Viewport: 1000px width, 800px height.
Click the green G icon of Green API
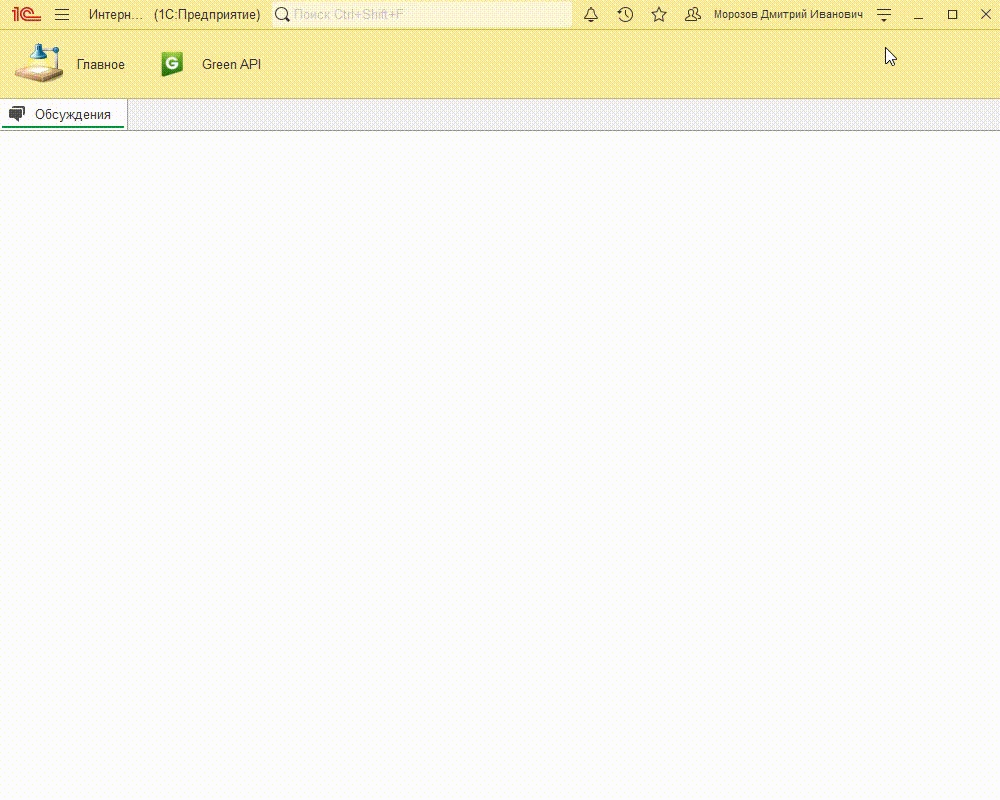point(172,64)
